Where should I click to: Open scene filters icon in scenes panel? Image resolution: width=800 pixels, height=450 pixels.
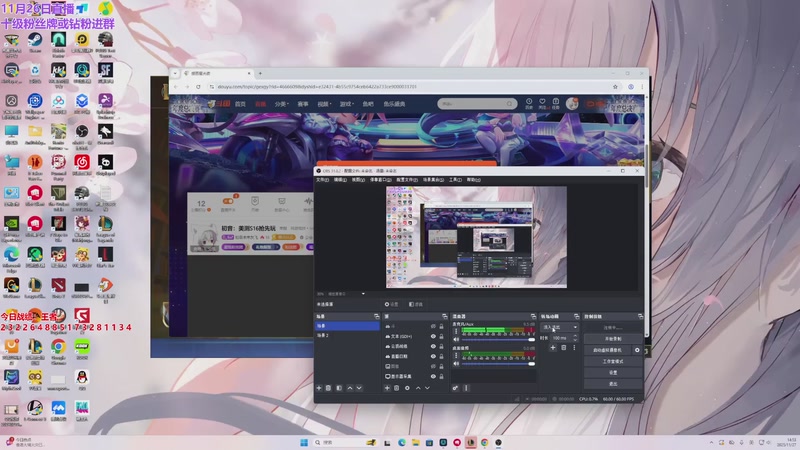click(339, 388)
